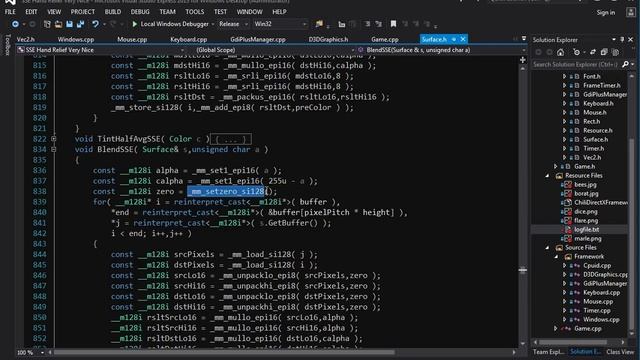Switch to the Vec2.h tab
This screenshot has height=360, width=640.
click(25, 39)
